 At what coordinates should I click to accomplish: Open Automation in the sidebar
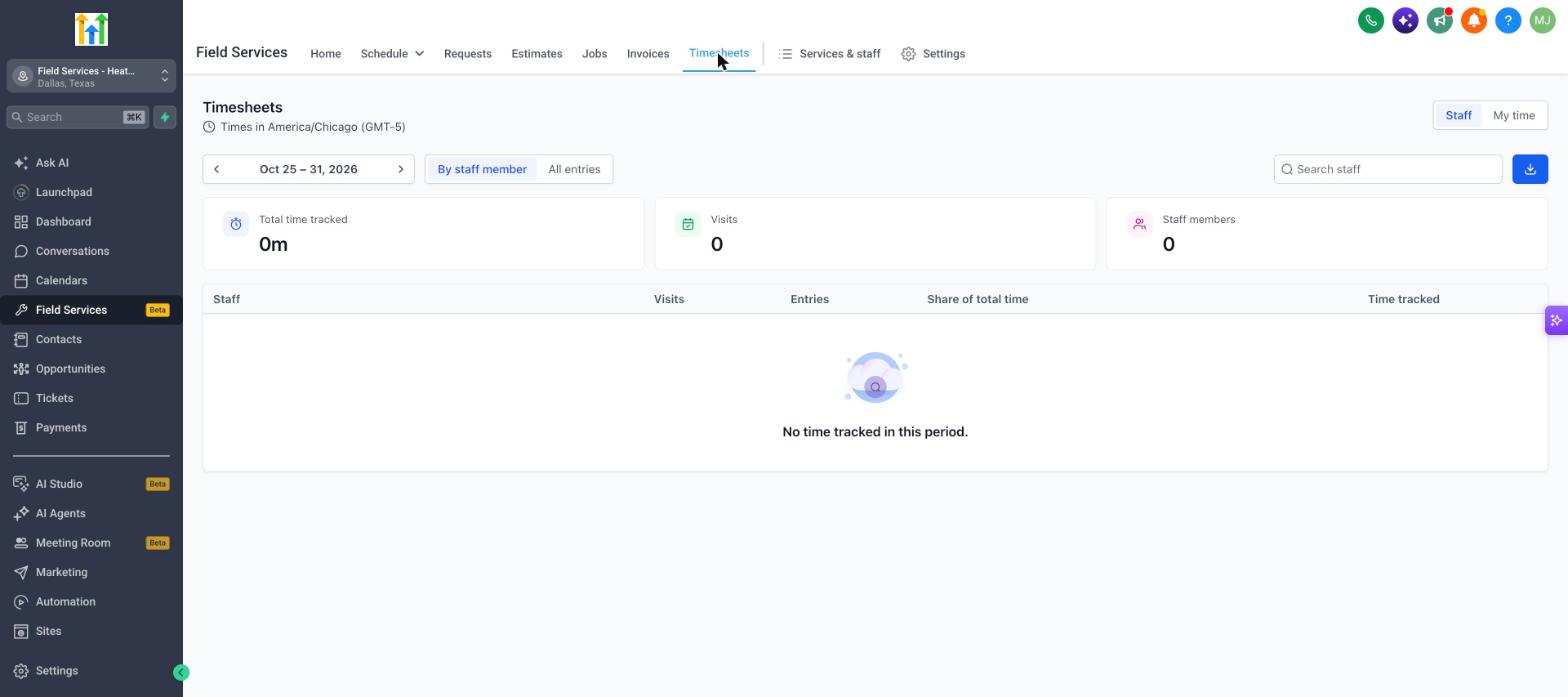pos(91,602)
